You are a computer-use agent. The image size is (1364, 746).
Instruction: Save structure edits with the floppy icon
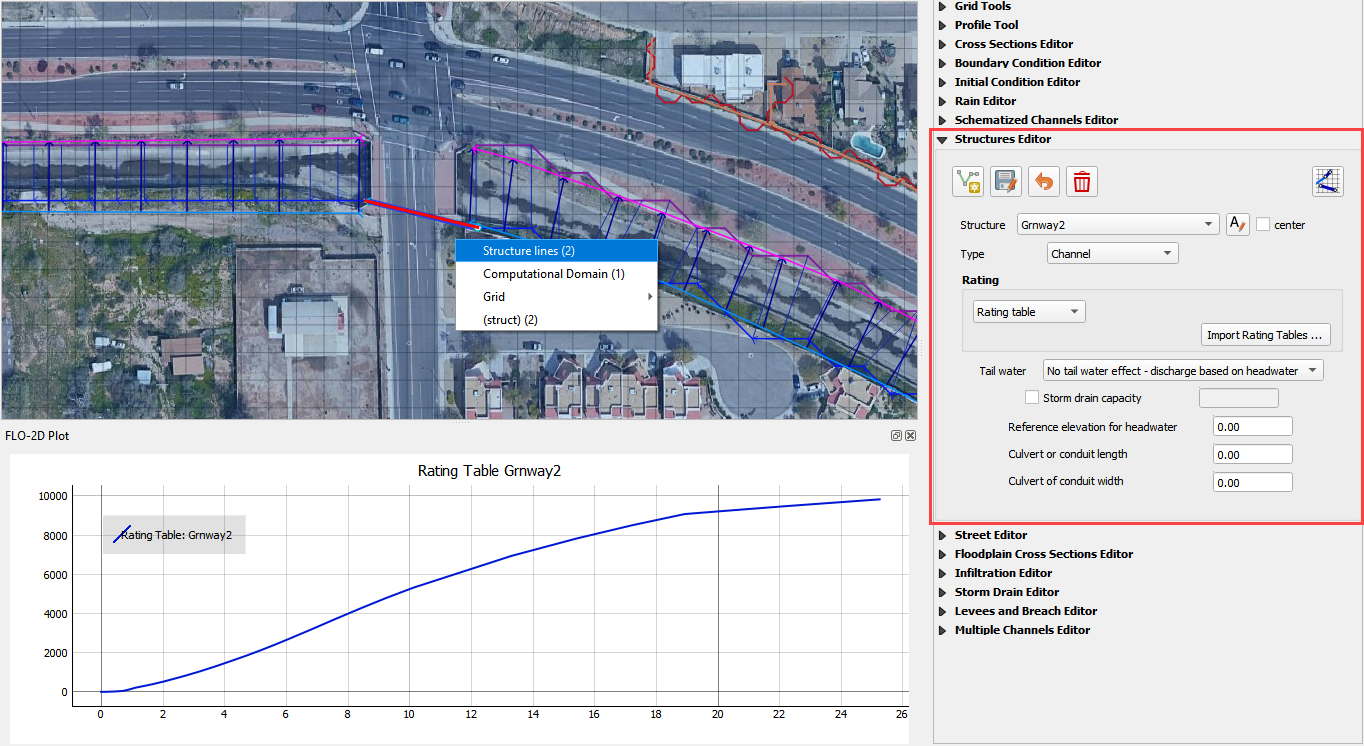coord(1005,182)
